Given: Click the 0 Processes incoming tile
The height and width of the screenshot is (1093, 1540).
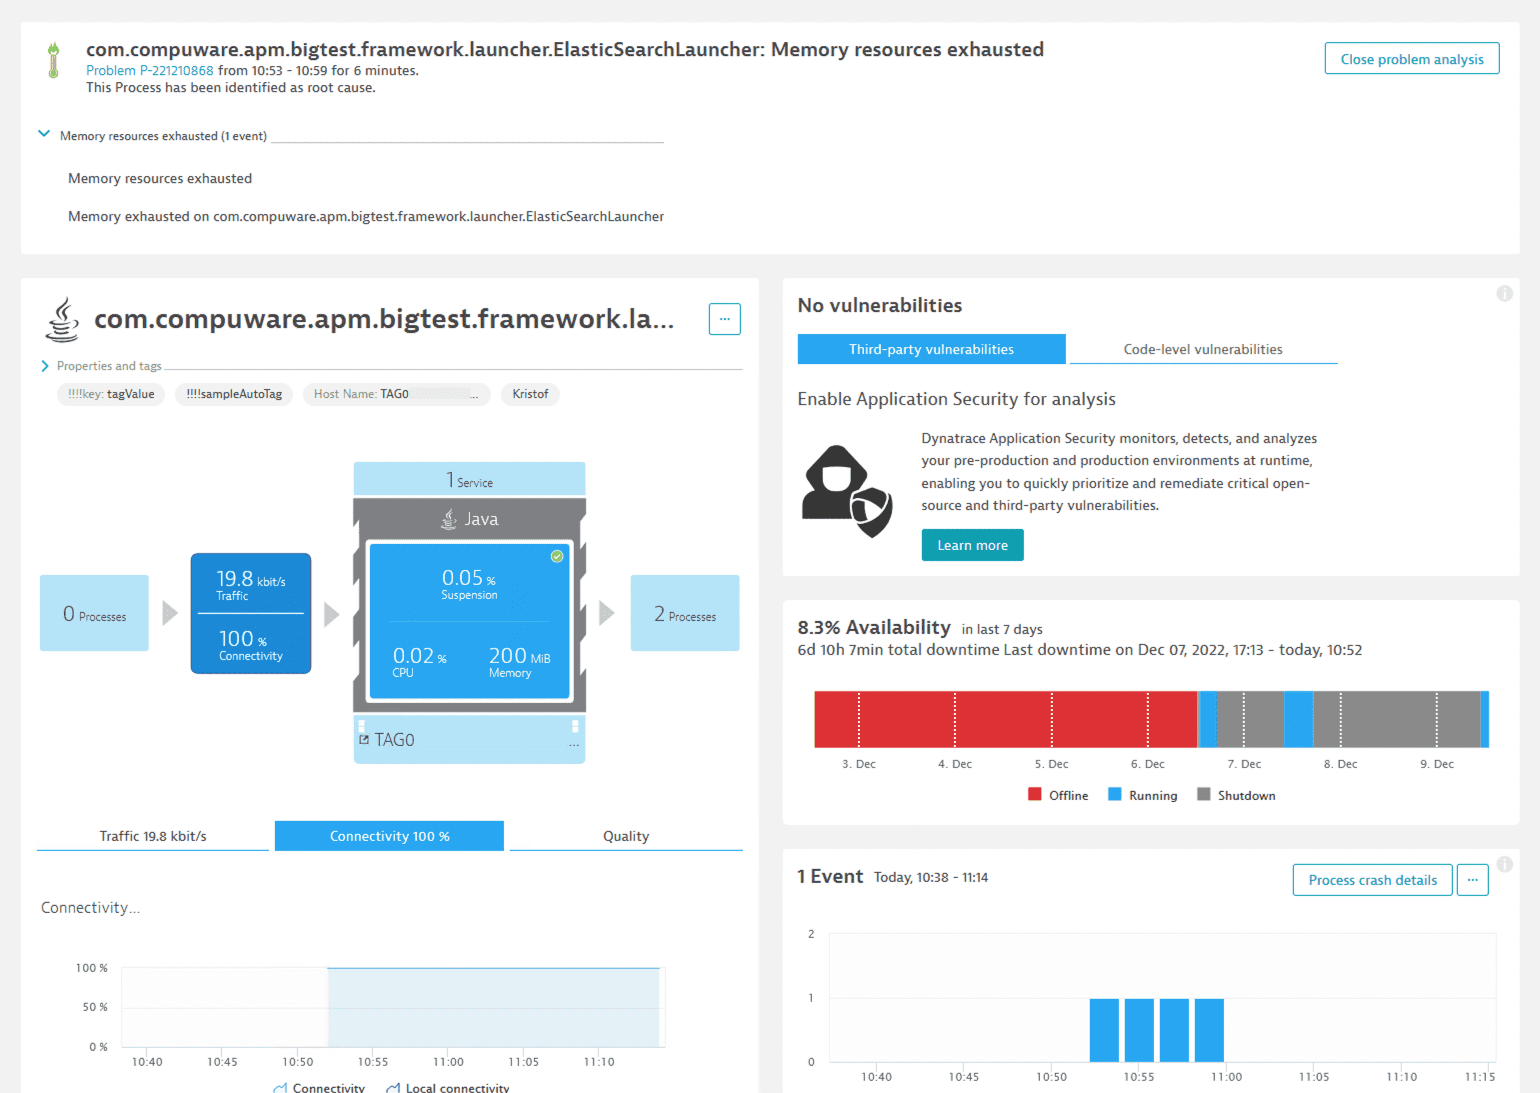Looking at the screenshot, I should tap(94, 613).
